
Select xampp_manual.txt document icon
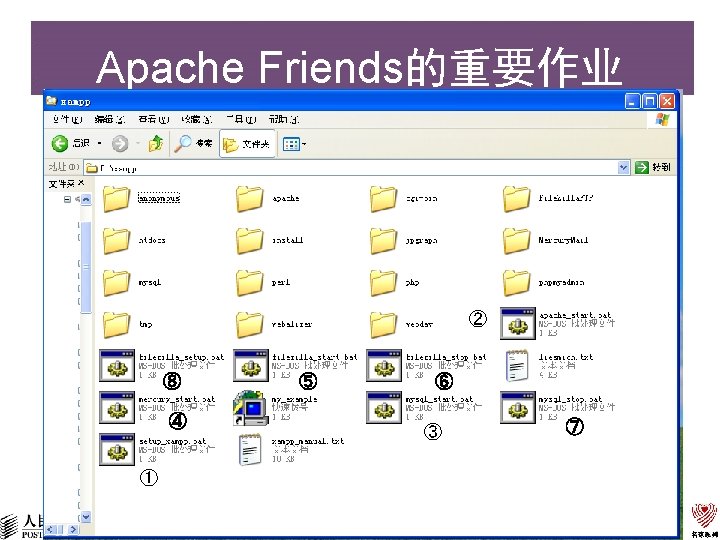pos(251,450)
